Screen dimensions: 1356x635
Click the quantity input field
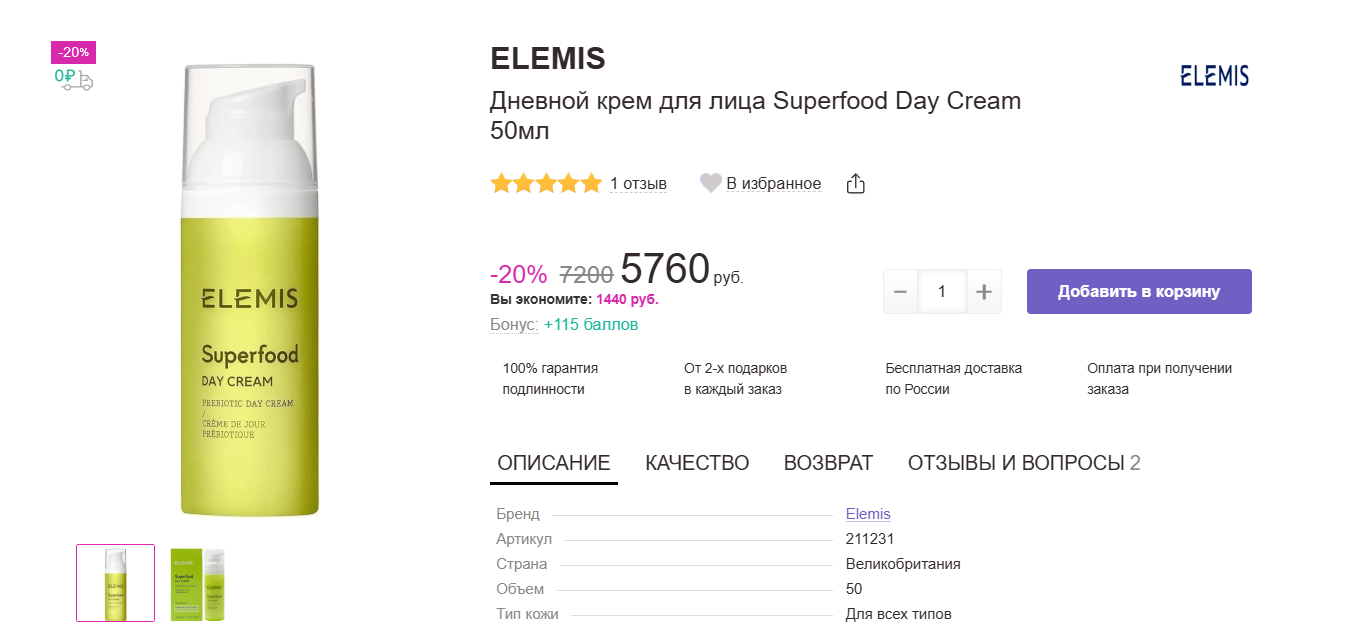tap(942, 292)
